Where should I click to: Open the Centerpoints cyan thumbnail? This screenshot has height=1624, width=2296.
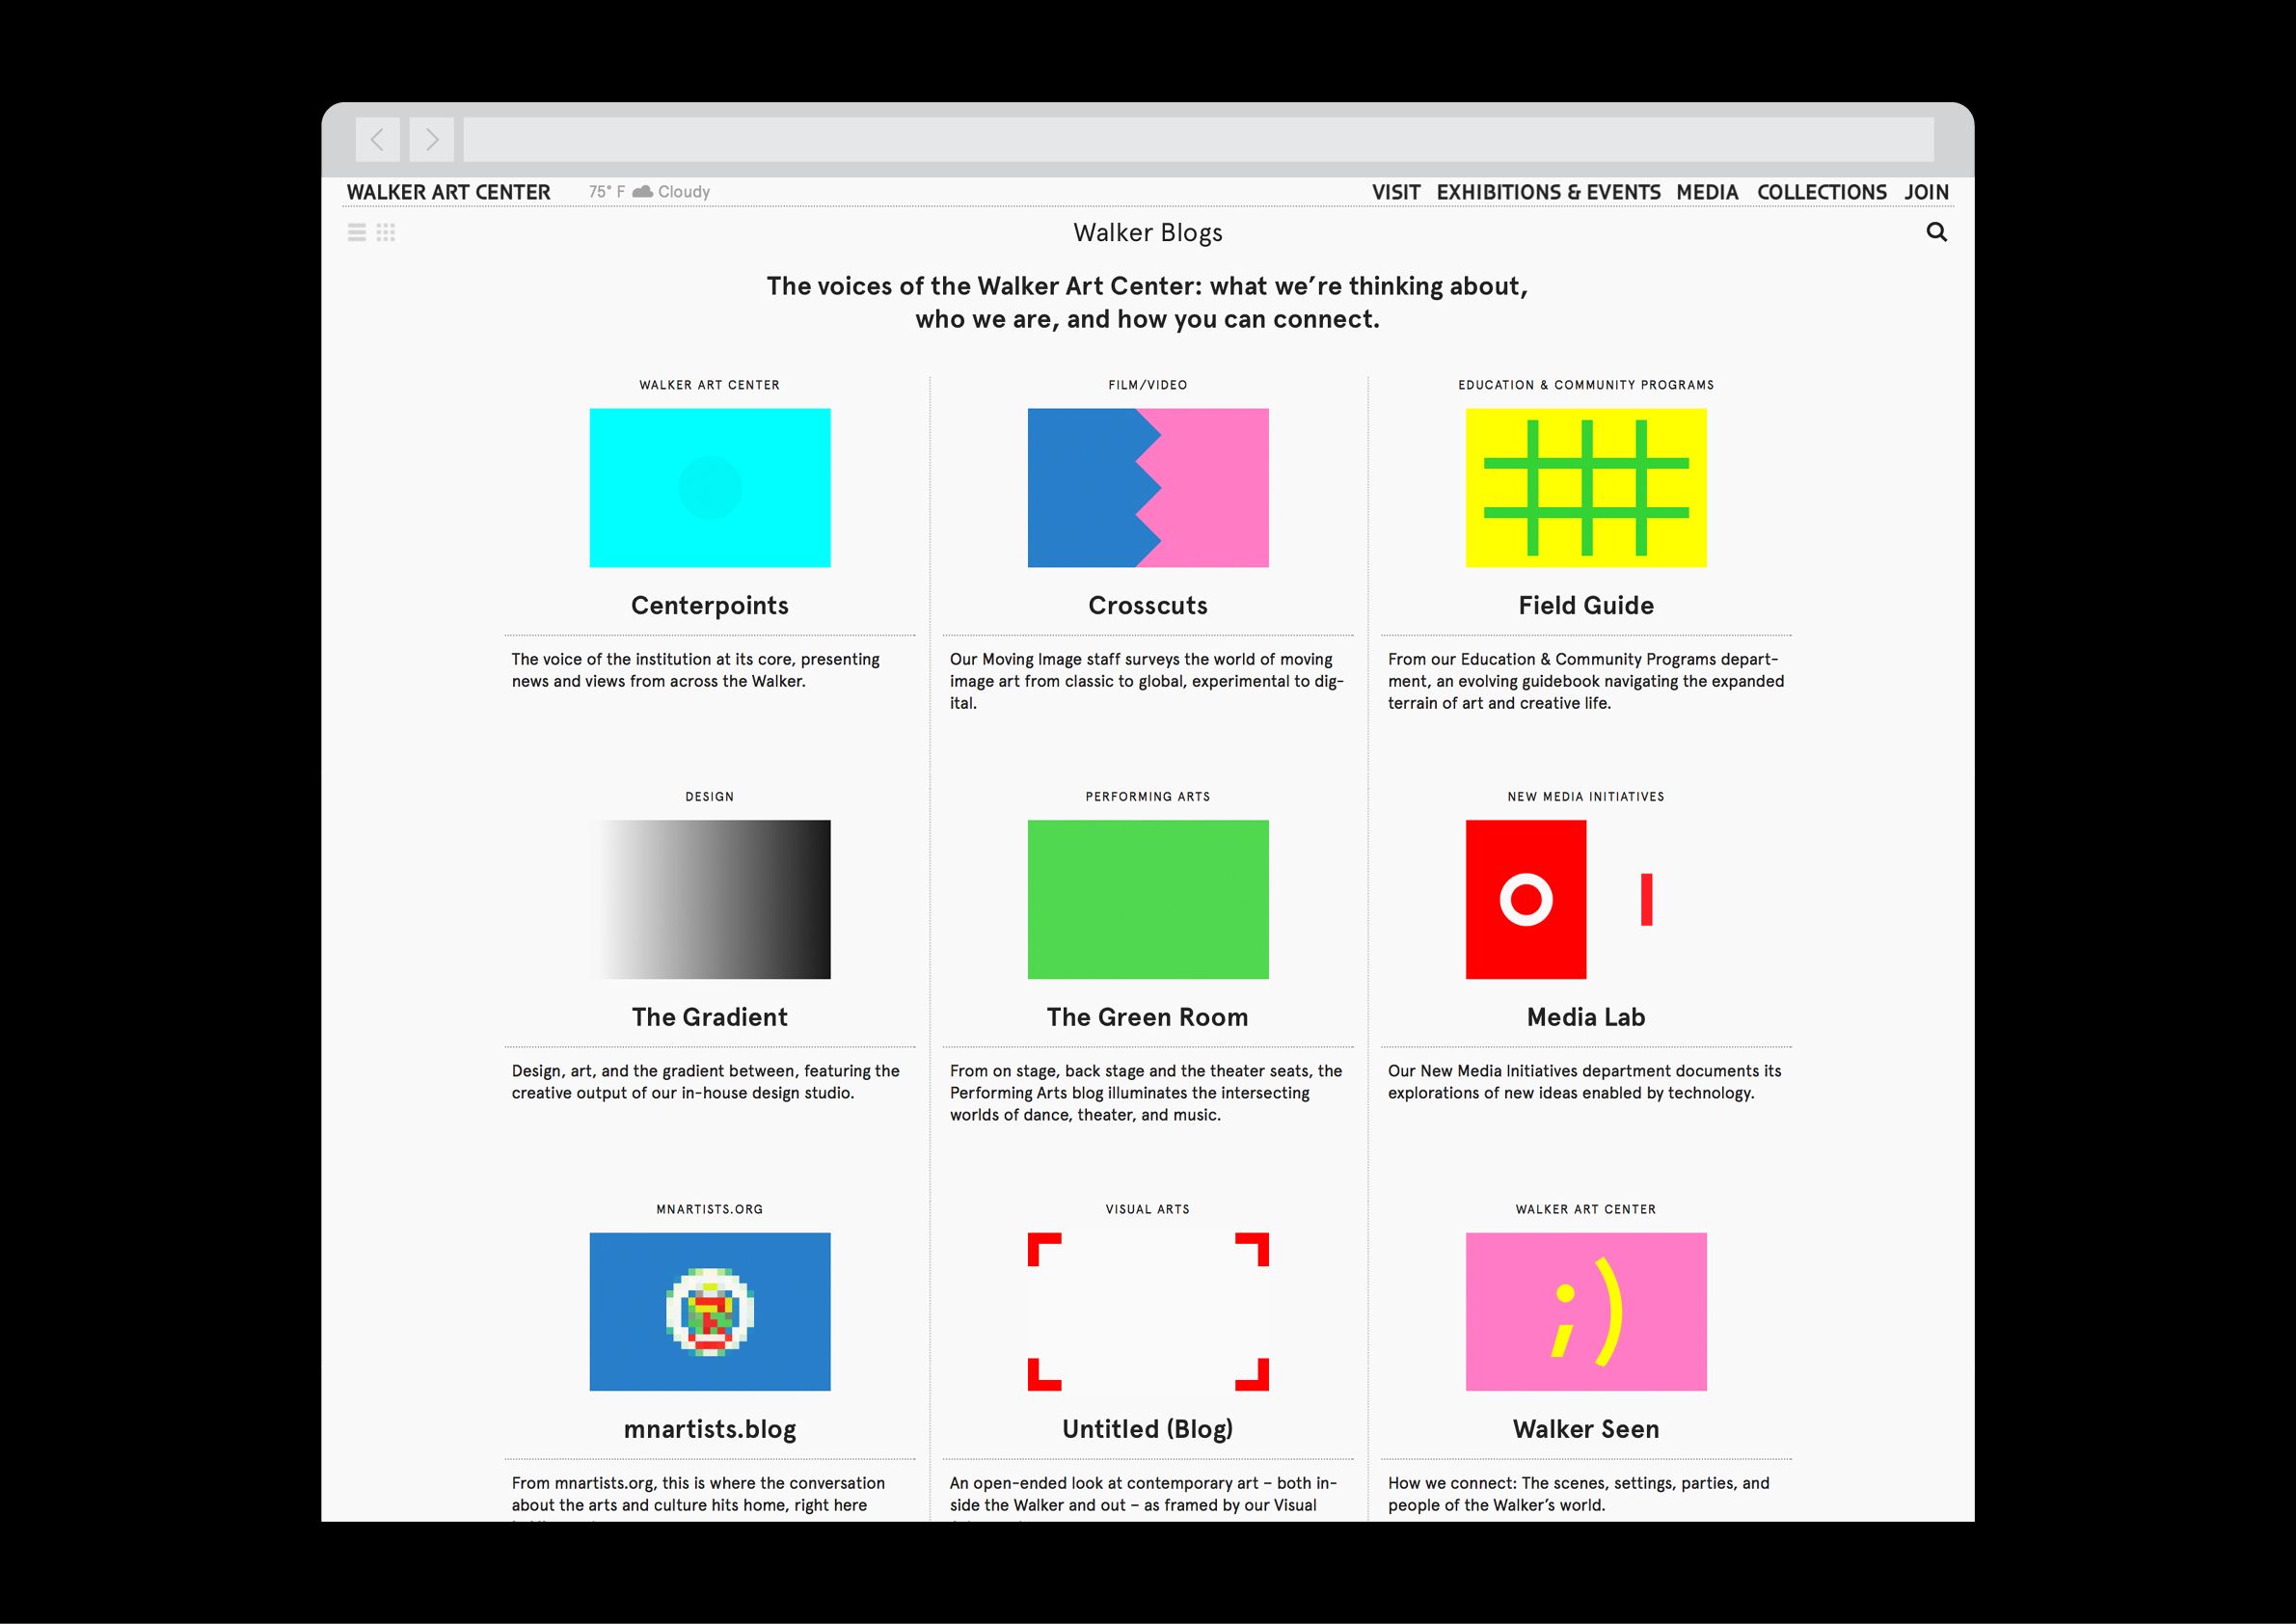709,487
